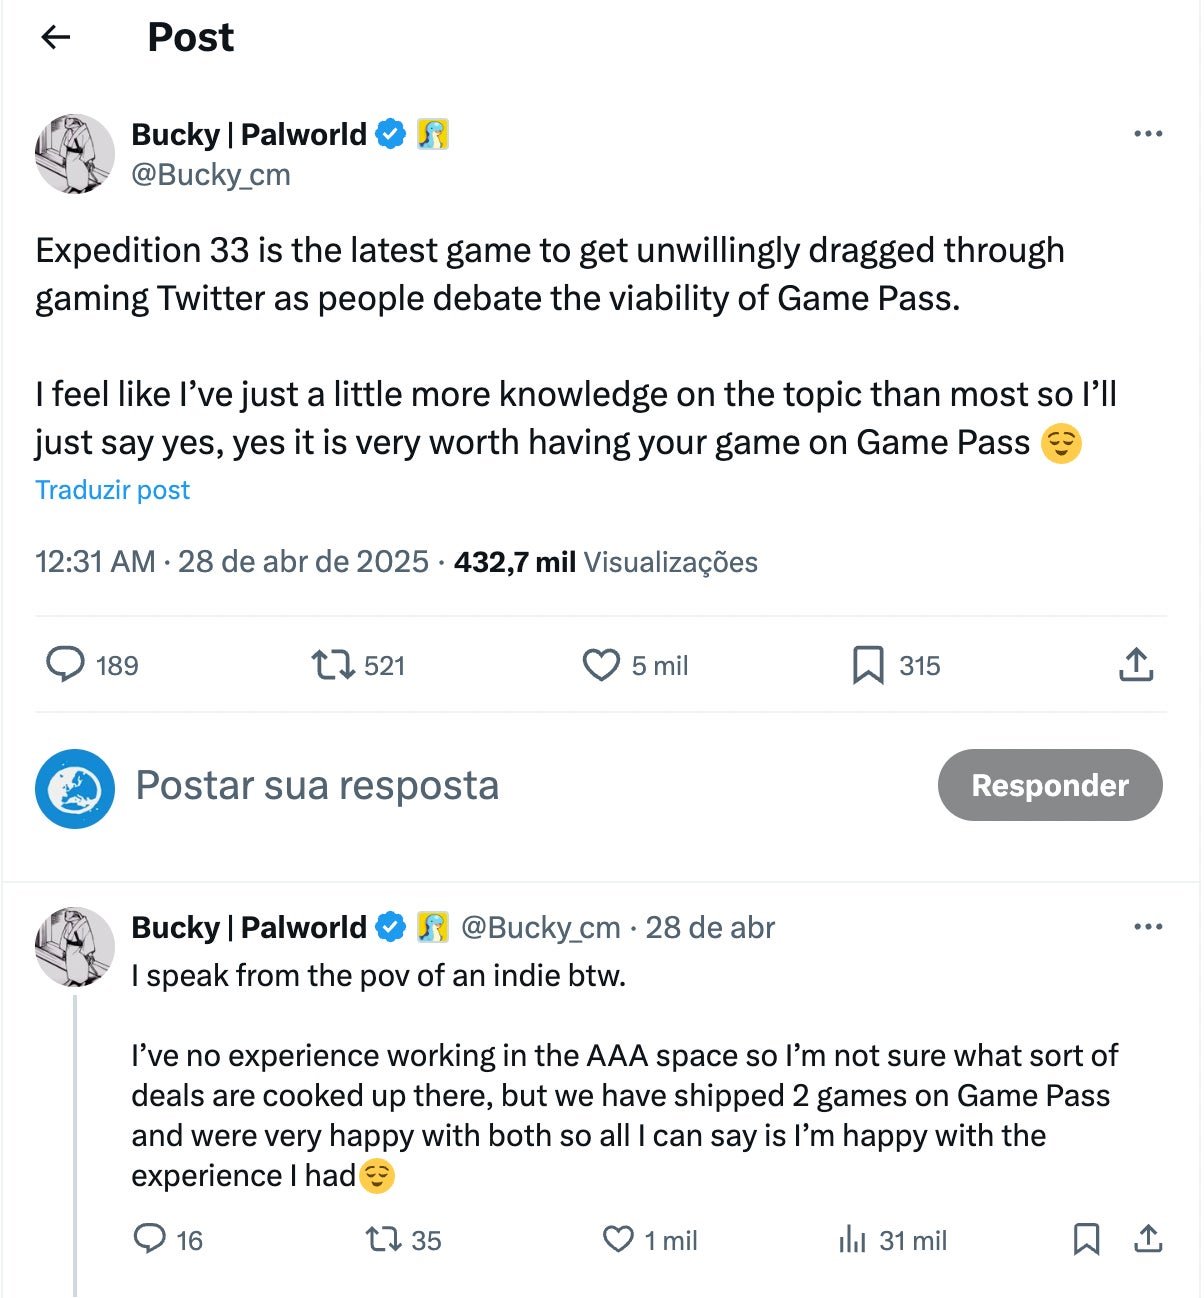Image resolution: width=1204 pixels, height=1298 pixels.
Task: Click the main post's reply bubble icon
Action: pyautogui.click(x=66, y=665)
